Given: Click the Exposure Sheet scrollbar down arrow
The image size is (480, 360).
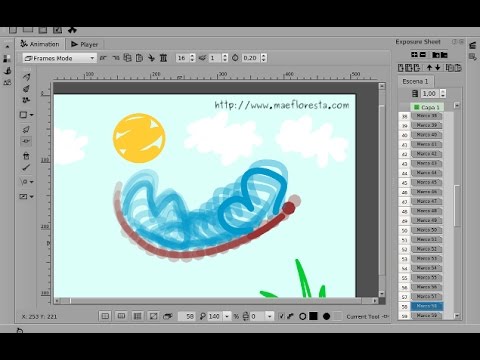Looking at the screenshot, I should pyautogui.click(x=457, y=315).
